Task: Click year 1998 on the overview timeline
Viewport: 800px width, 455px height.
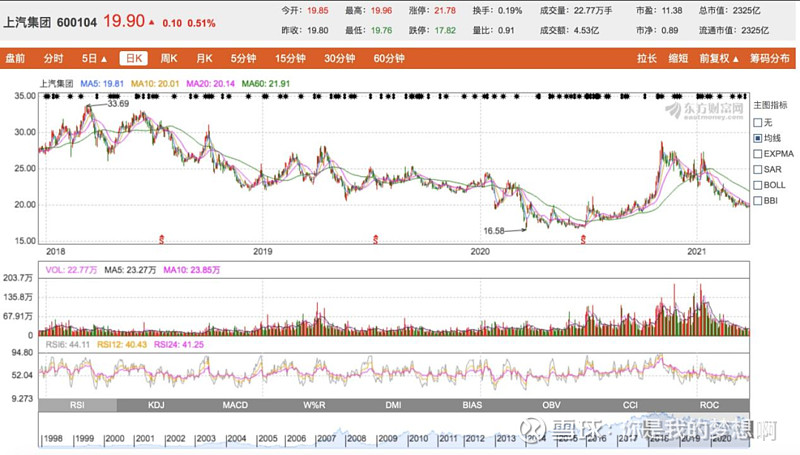Action: [54, 438]
